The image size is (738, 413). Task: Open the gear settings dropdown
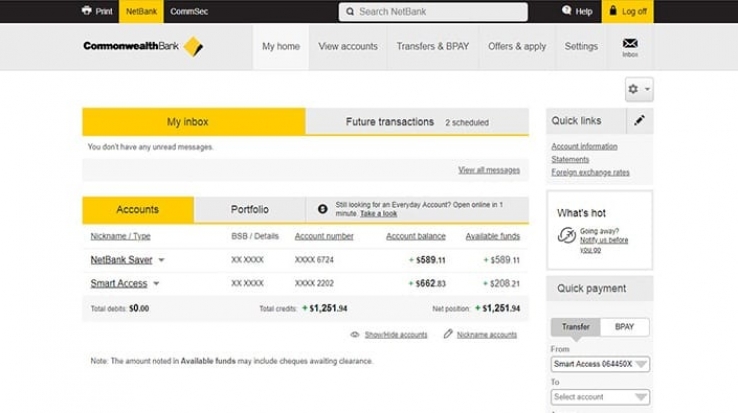pos(638,89)
